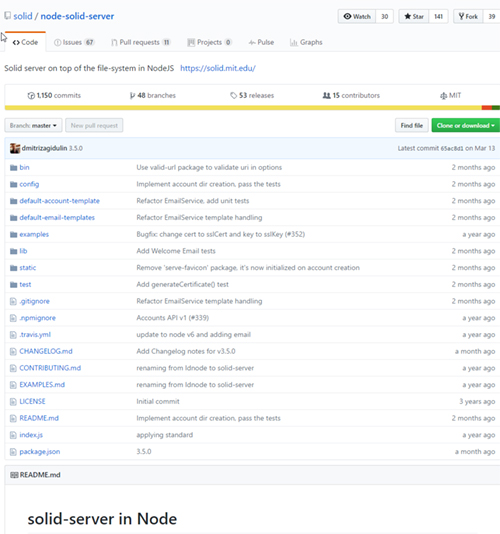Viewport: 500px width, 534px height.
Task: Open the node-solid-server repository link
Action: coord(77,16)
